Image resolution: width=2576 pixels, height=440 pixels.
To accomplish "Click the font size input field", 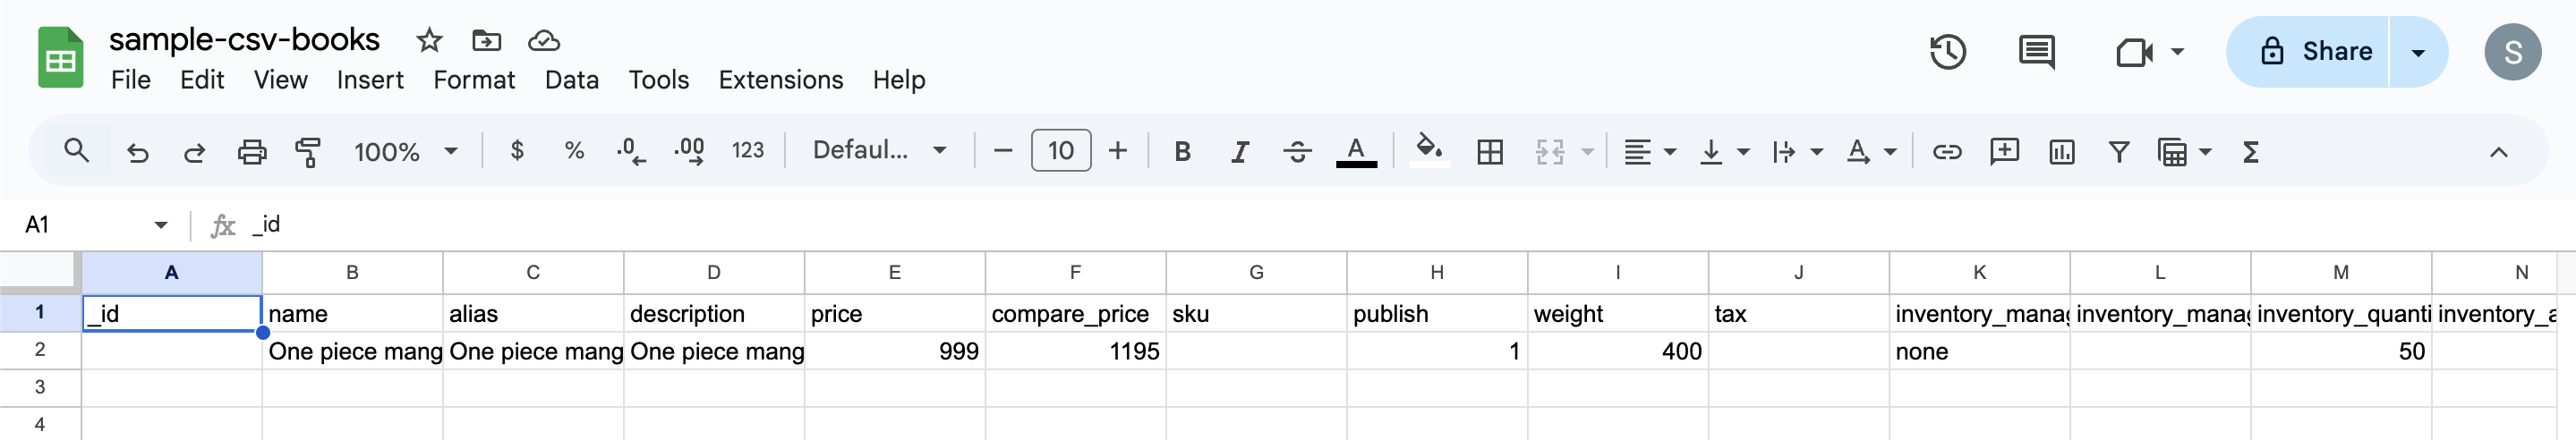I will tap(1060, 151).
